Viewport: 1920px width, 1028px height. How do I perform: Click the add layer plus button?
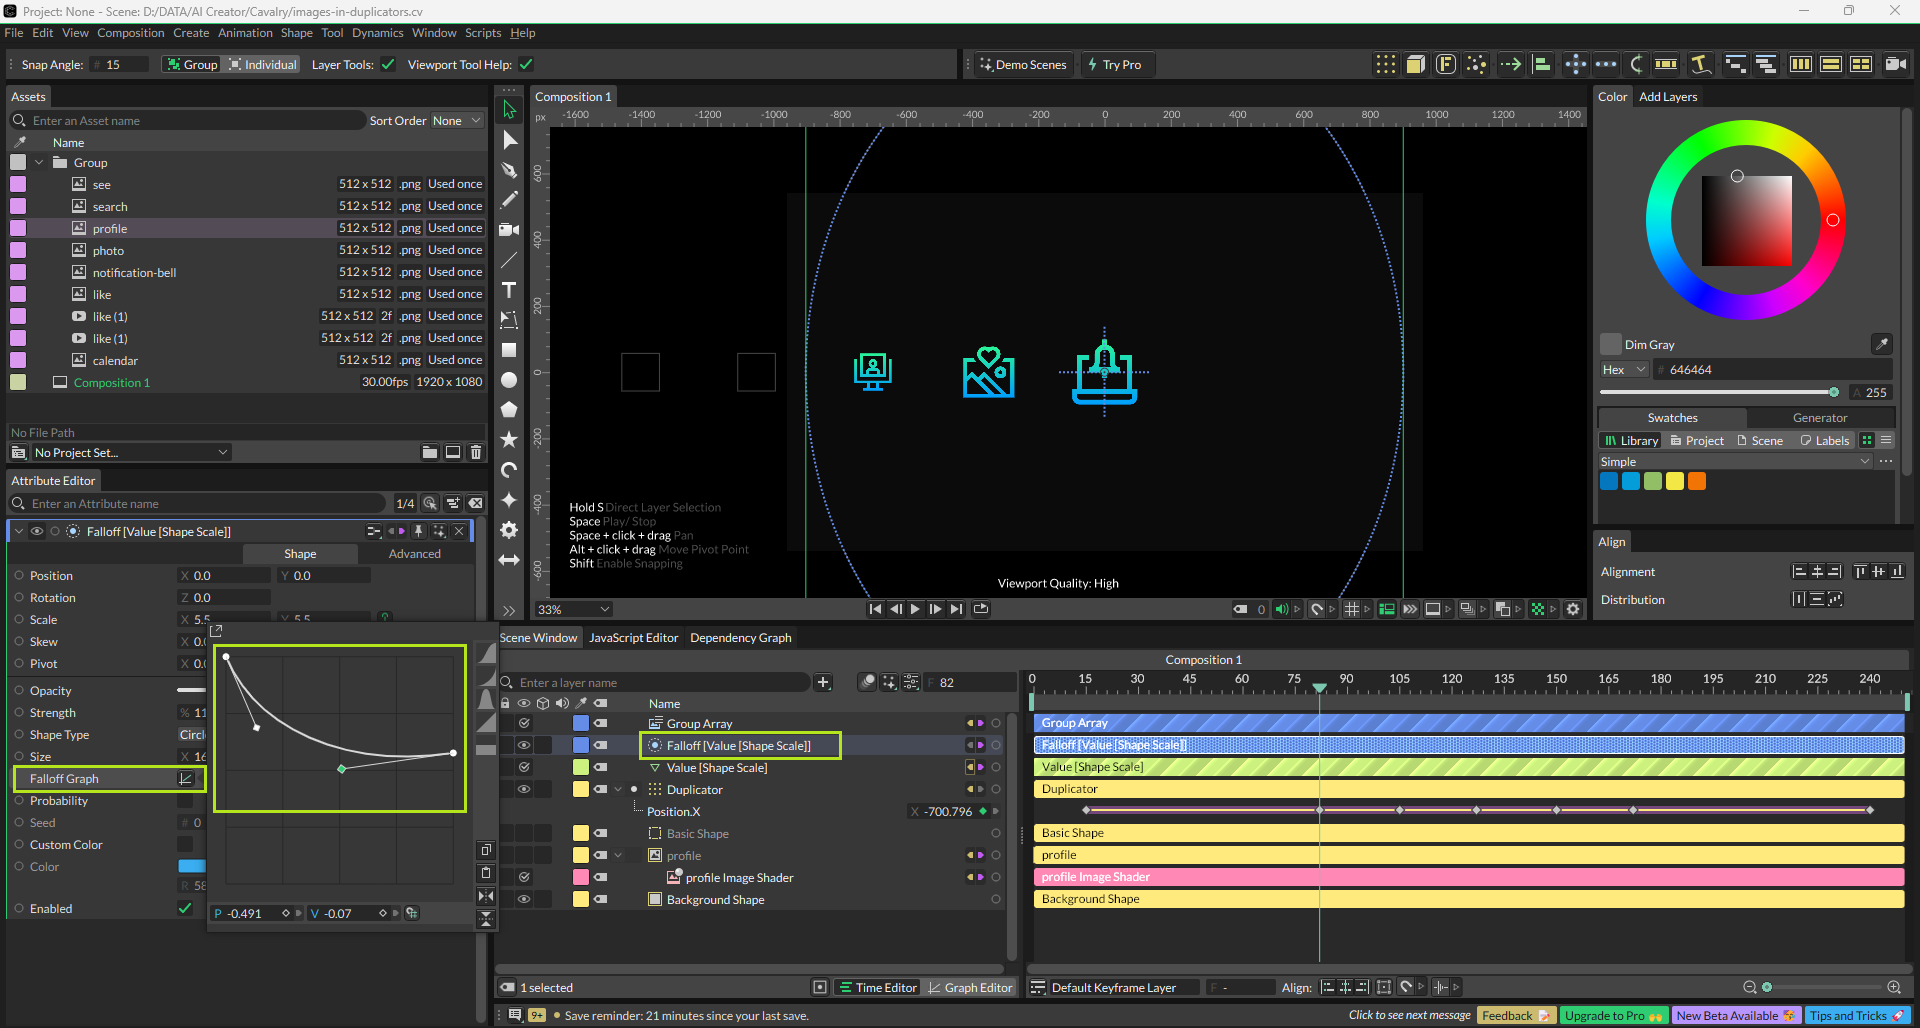coord(823,683)
